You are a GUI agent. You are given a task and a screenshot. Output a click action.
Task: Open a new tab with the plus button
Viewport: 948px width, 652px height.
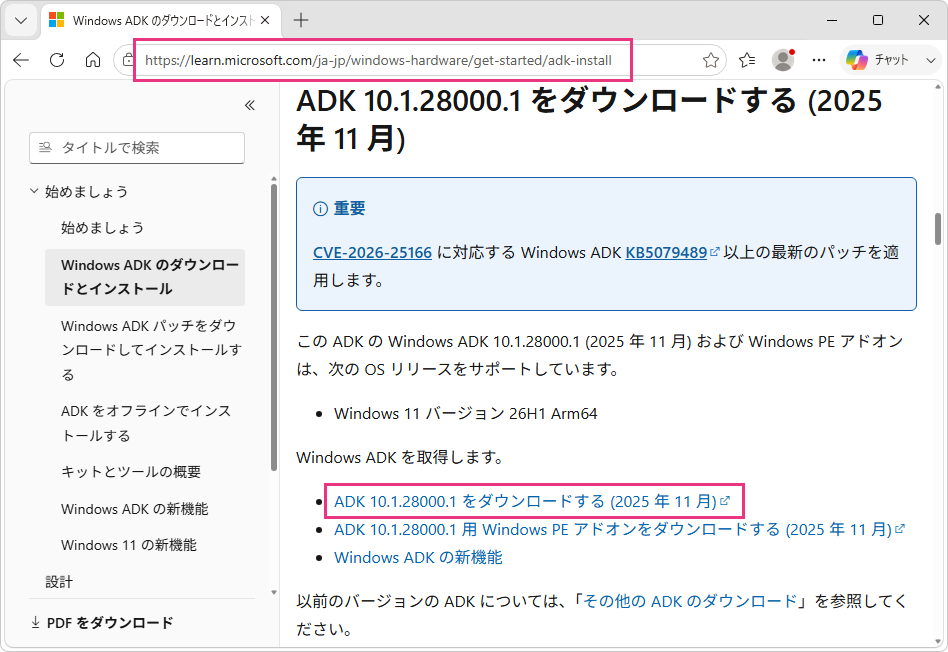point(300,21)
